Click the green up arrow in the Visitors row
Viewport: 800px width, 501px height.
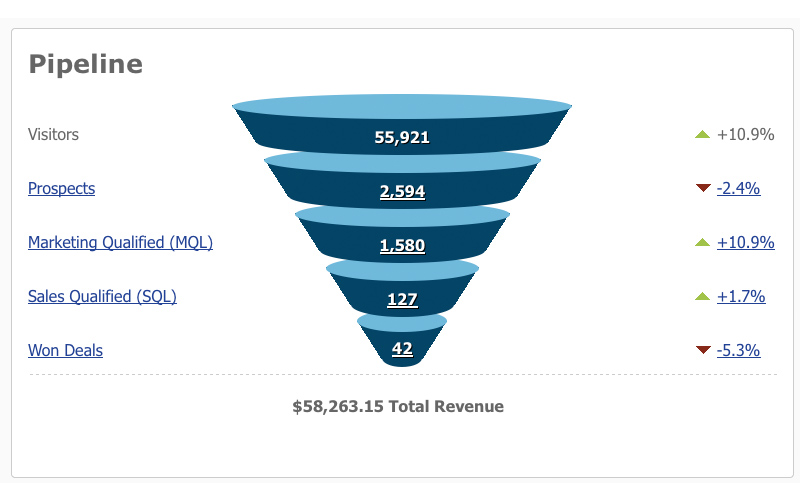(x=702, y=134)
